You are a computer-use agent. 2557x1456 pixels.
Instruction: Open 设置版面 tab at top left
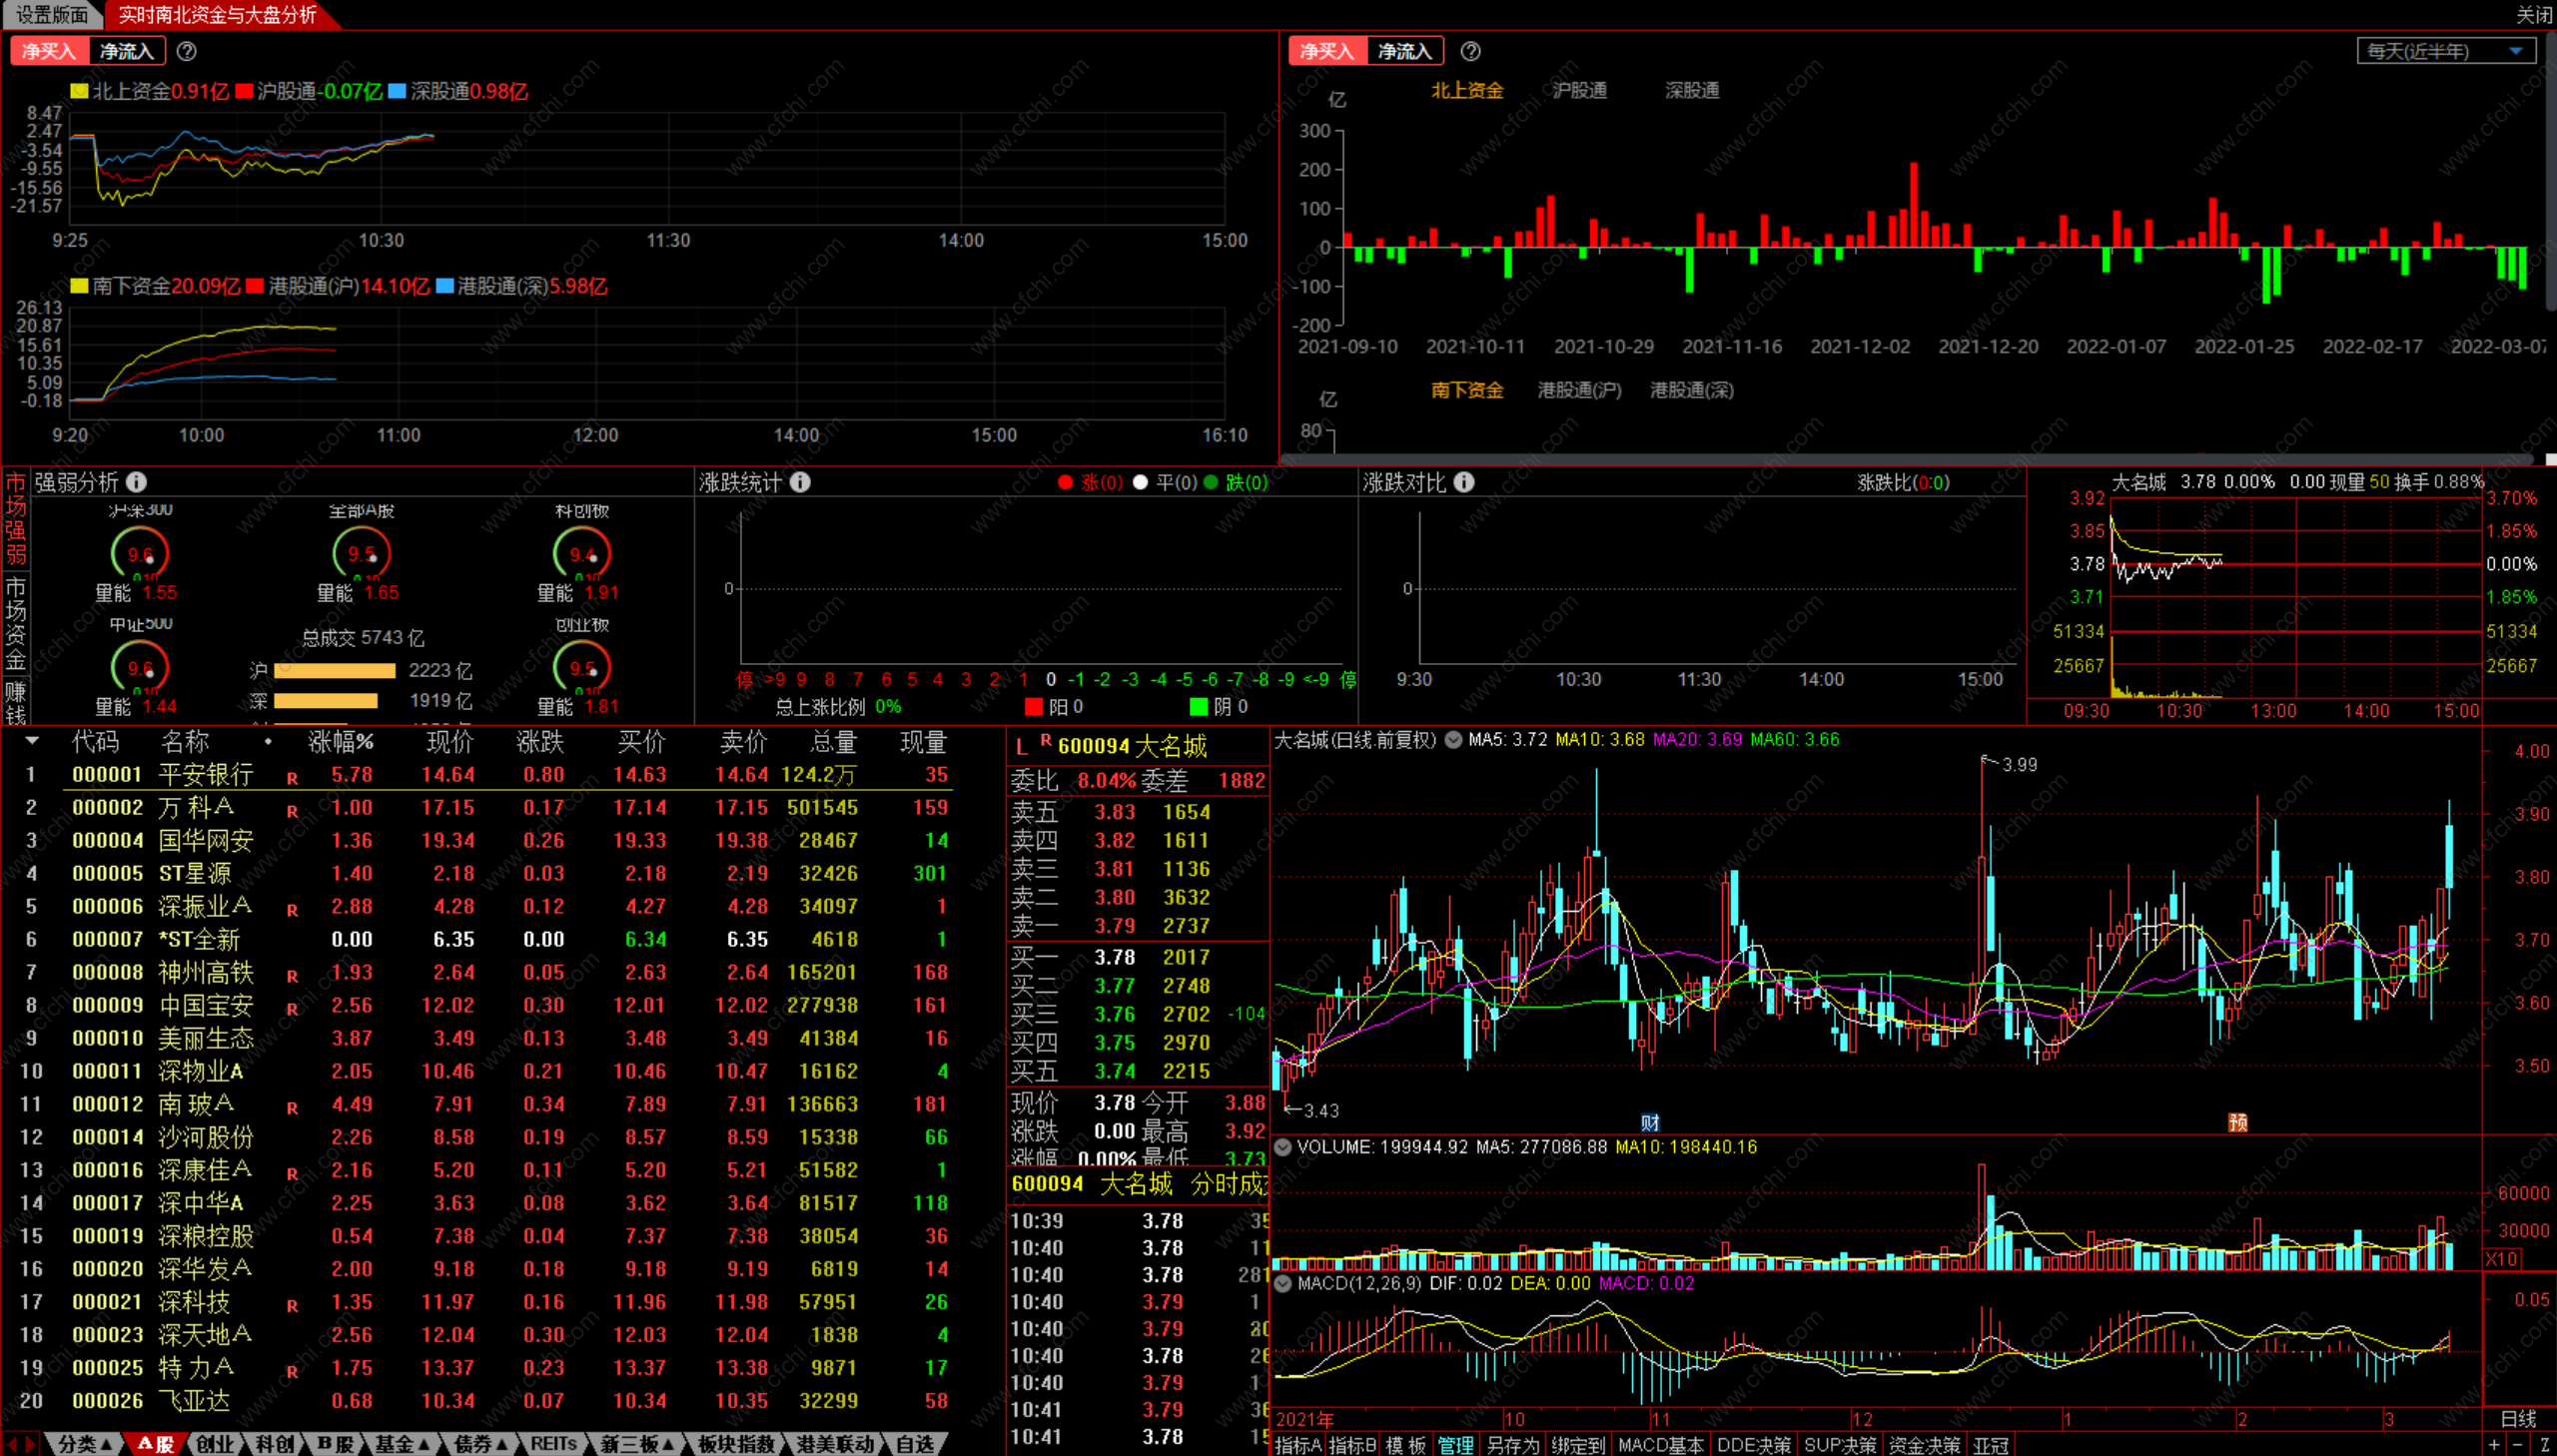pos(51,14)
